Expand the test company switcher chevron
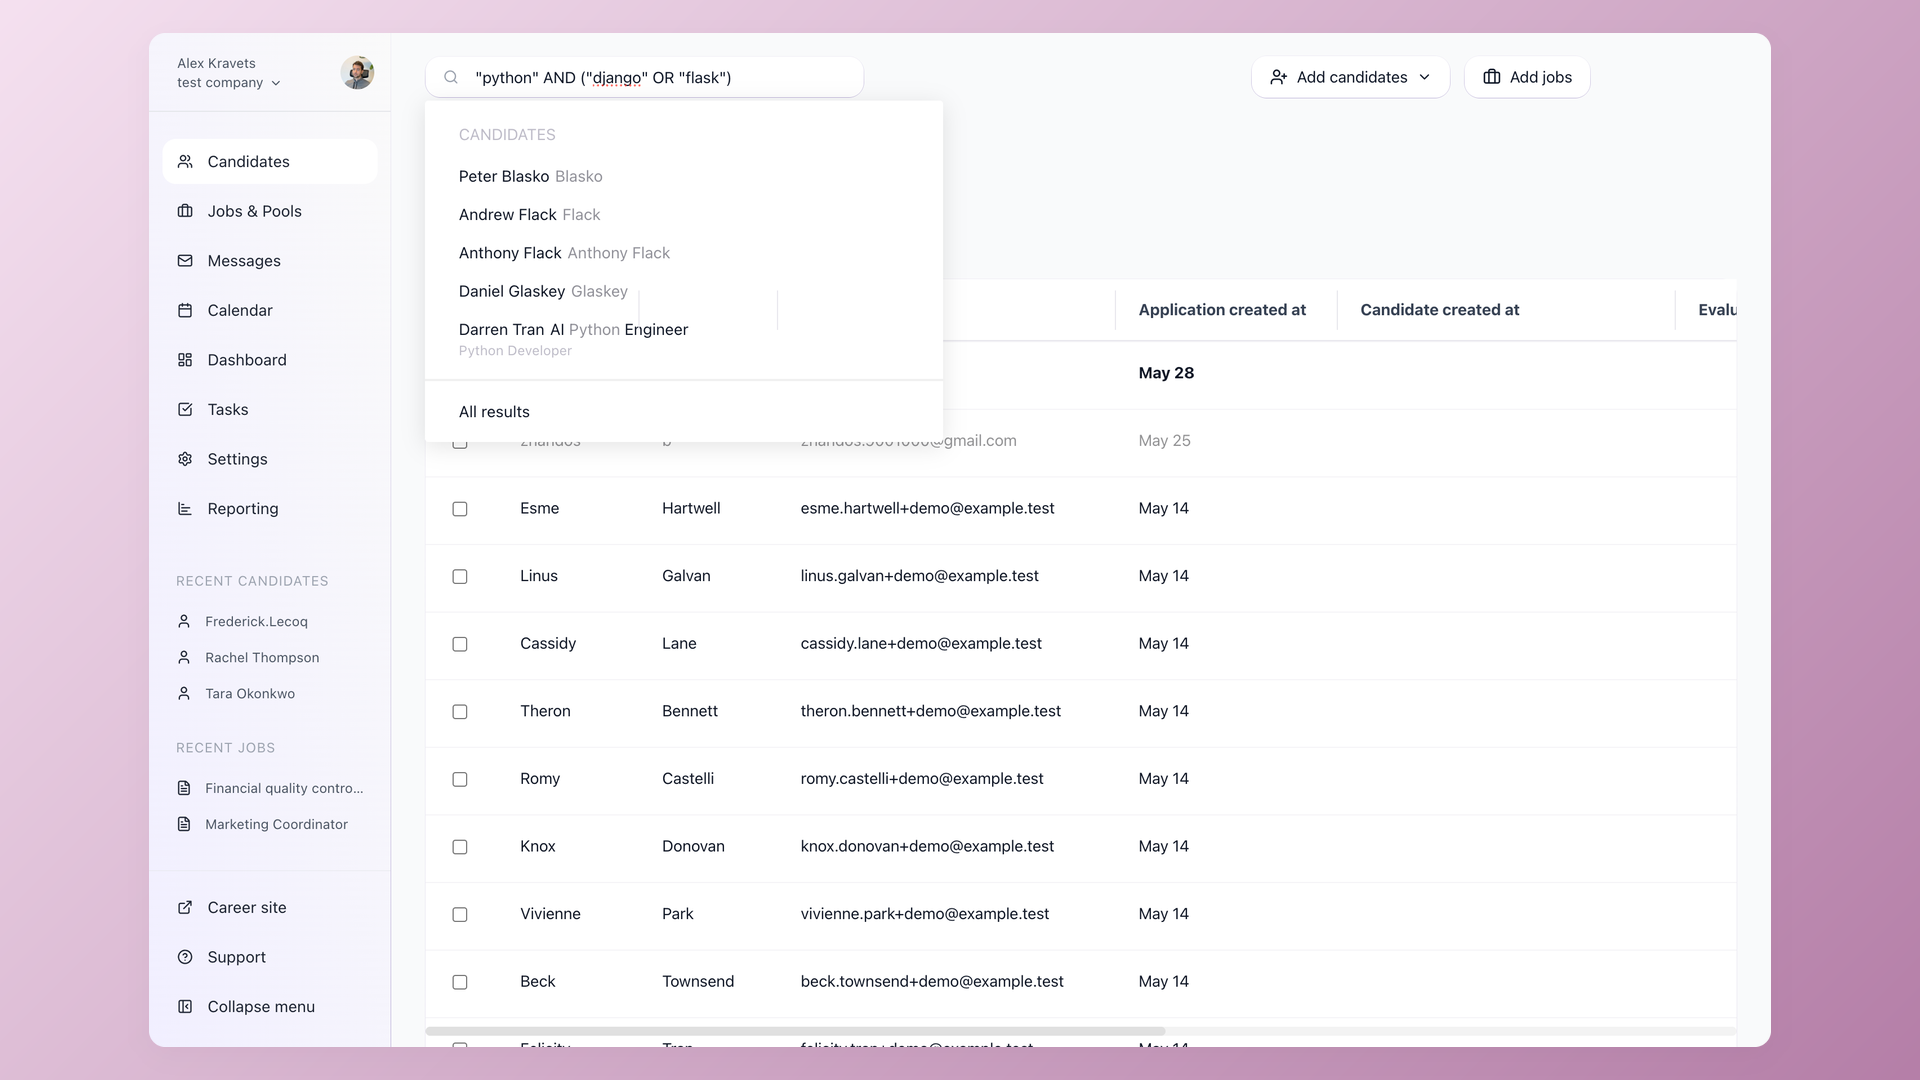This screenshot has height=1080, width=1920. (x=276, y=83)
